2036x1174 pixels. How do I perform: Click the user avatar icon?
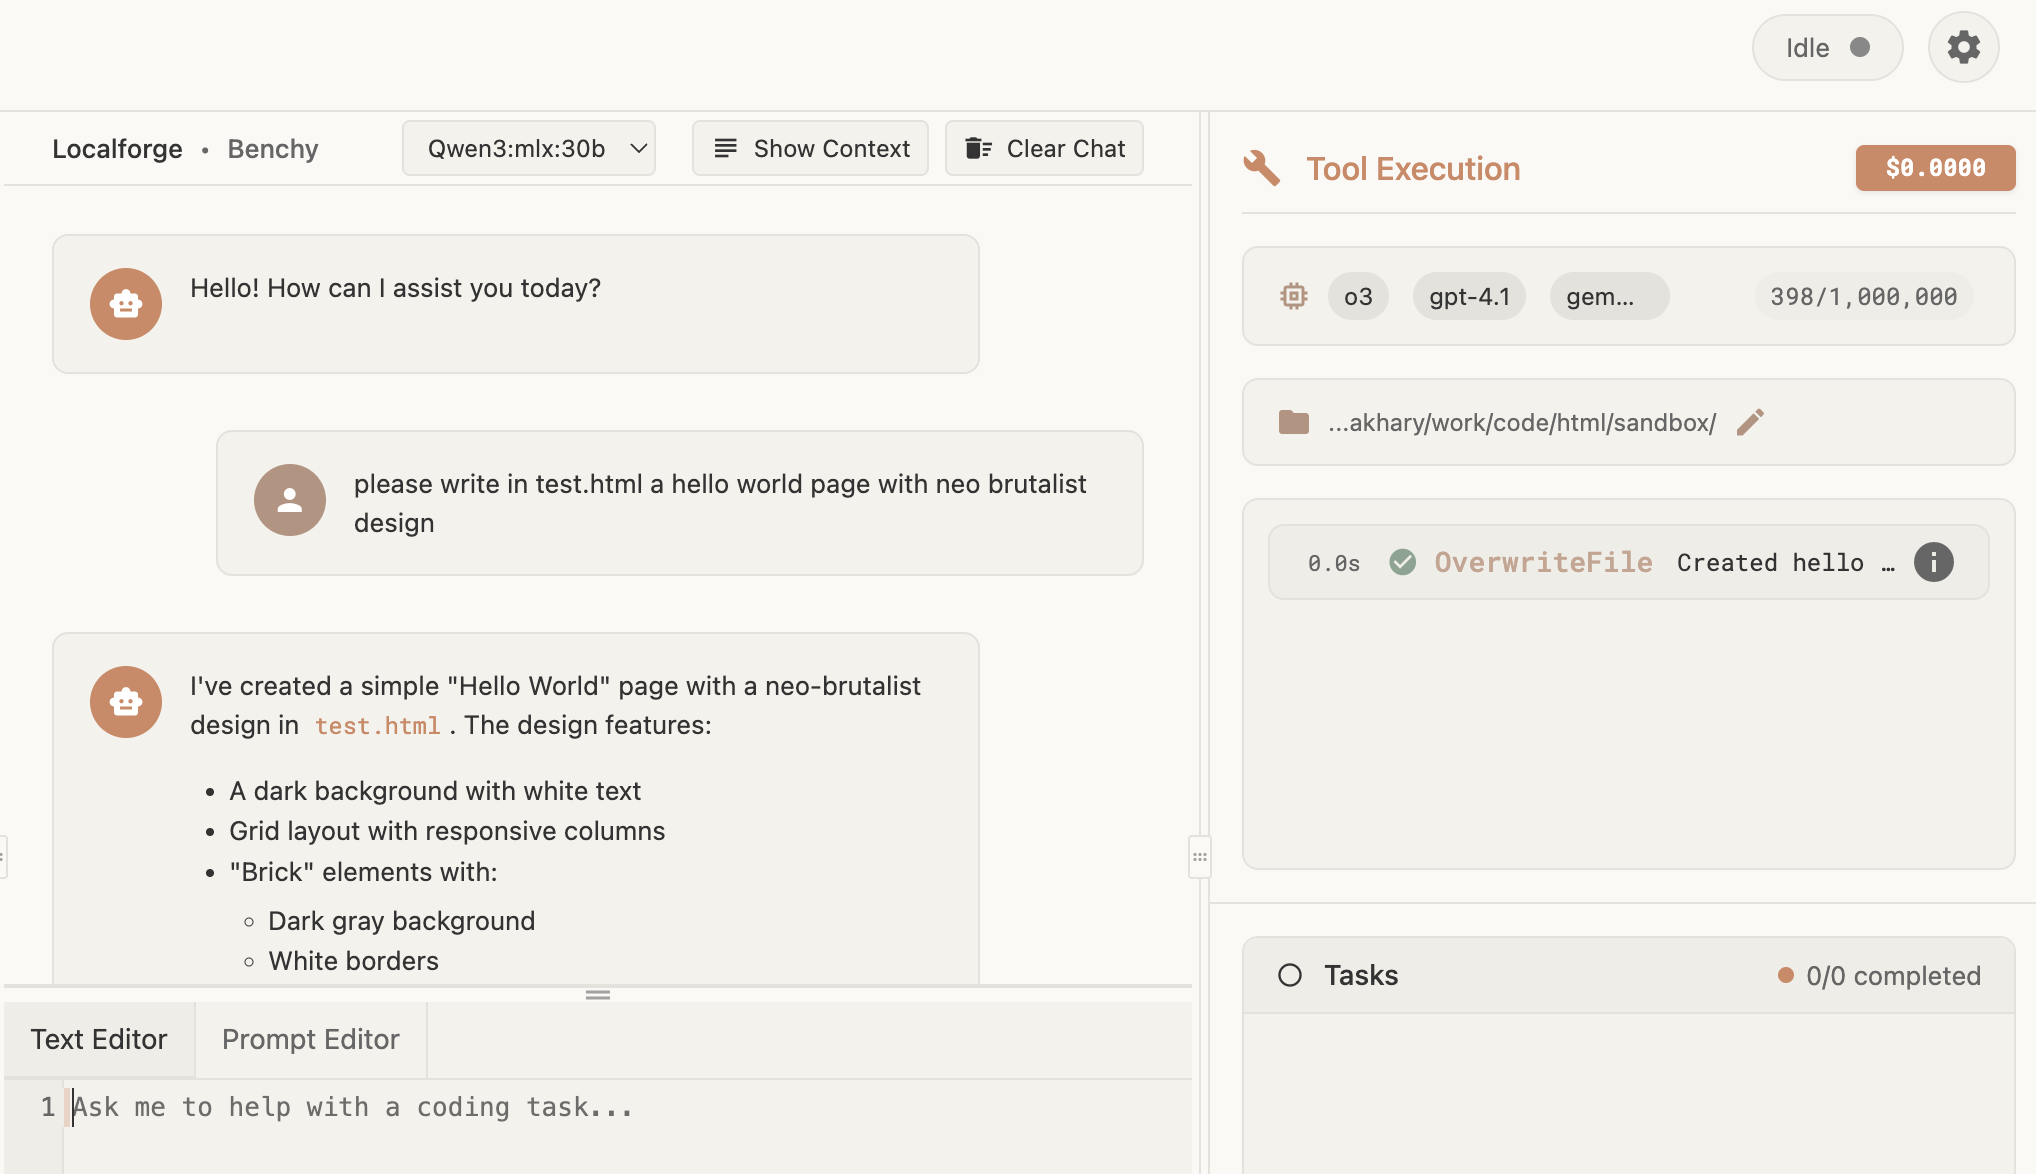tap(290, 500)
